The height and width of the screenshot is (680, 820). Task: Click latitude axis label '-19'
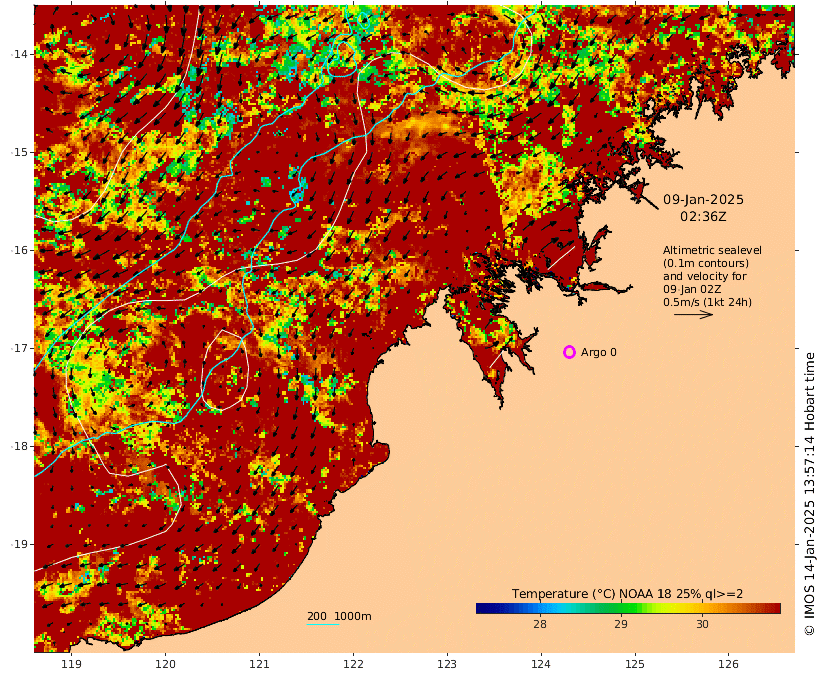(x=19, y=544)
